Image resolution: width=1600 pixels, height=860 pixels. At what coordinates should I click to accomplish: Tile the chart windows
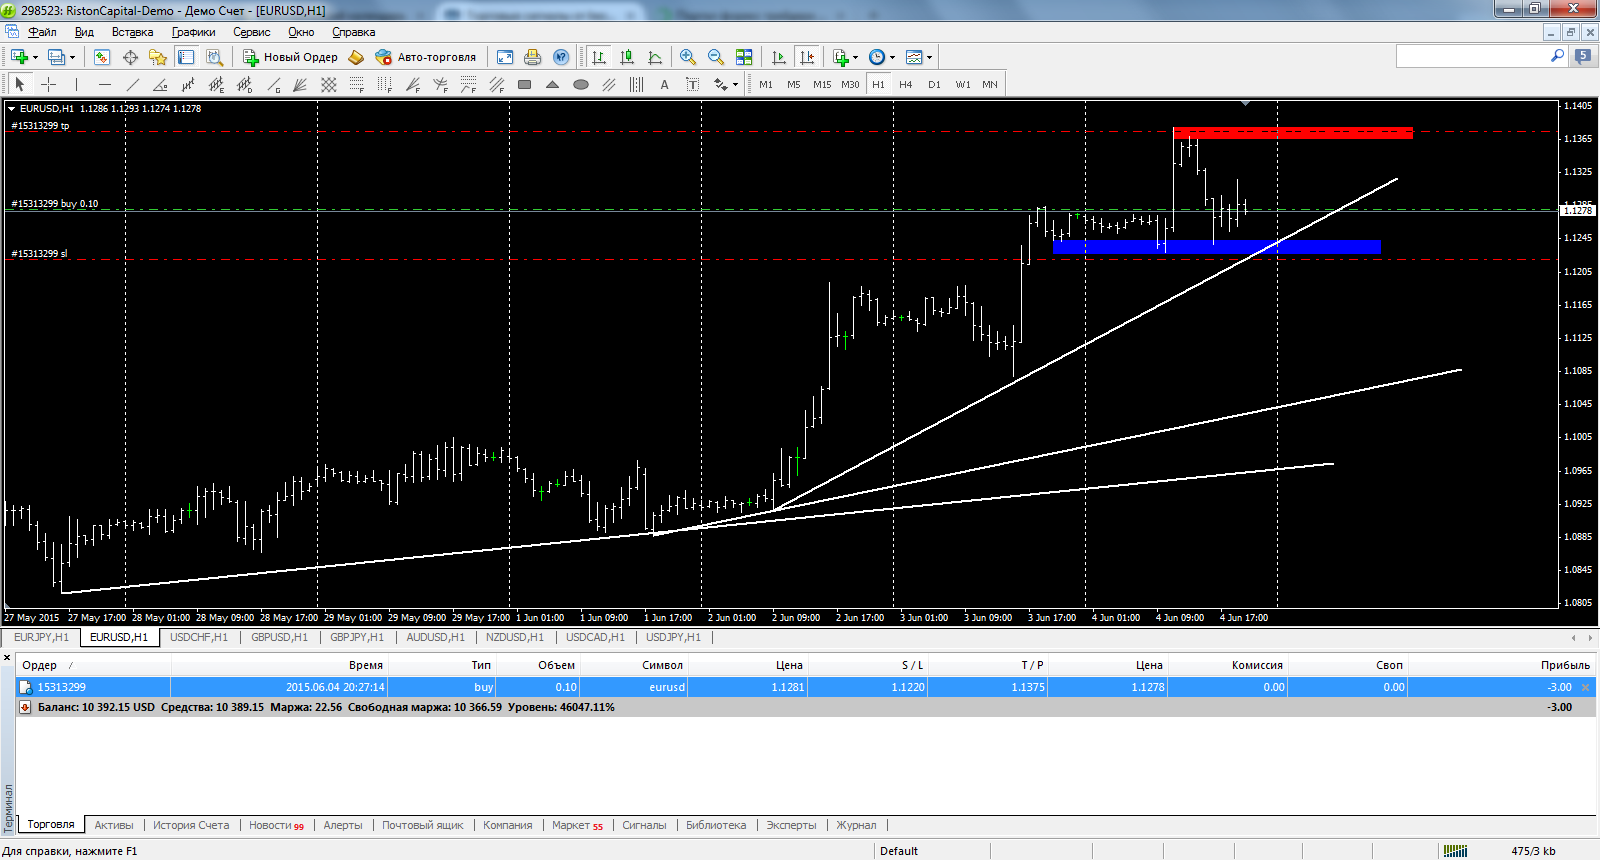click(x=744, y=57)
